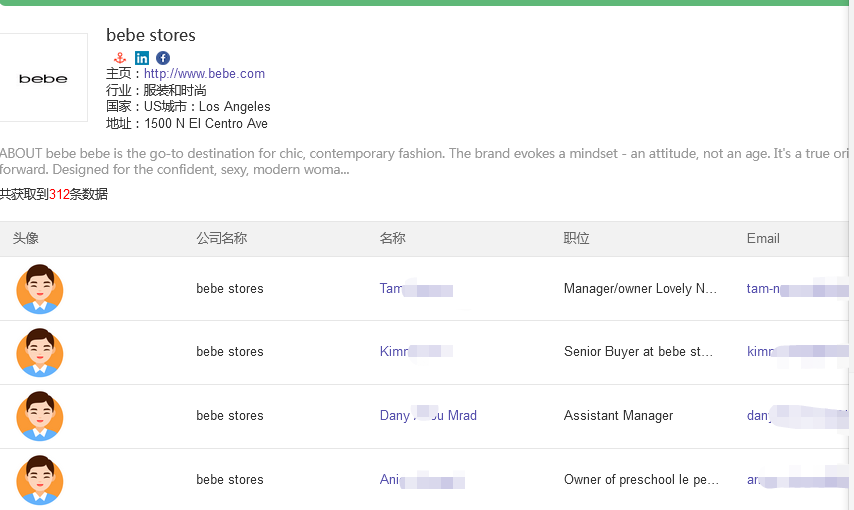The width and height of the screenshot is (854, 510).
Task: Click the red anchor icon
Action: click(120, 58)
